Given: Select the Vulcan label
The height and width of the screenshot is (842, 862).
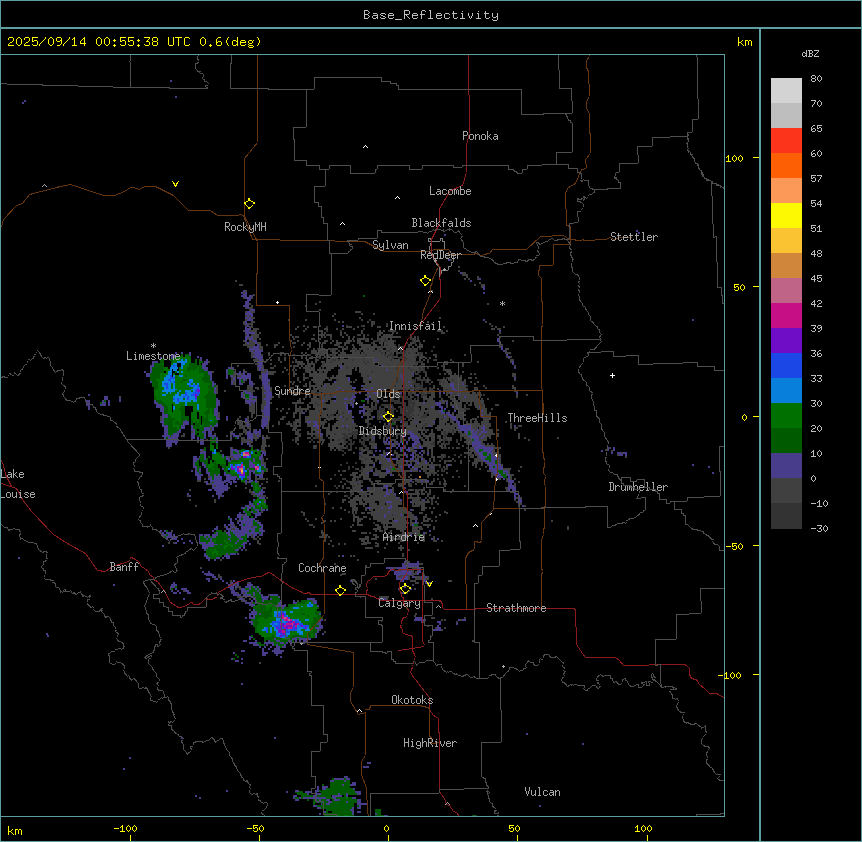Looking at the screenshot, I should pos(543,792).
